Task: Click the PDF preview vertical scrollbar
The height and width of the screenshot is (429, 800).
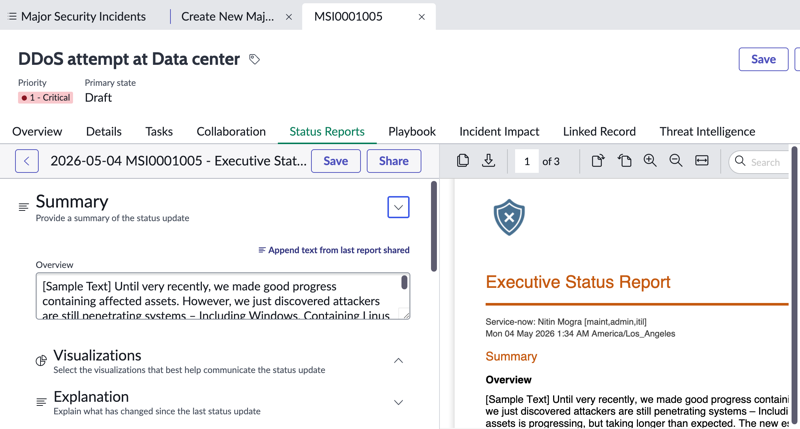Action: 793,286
